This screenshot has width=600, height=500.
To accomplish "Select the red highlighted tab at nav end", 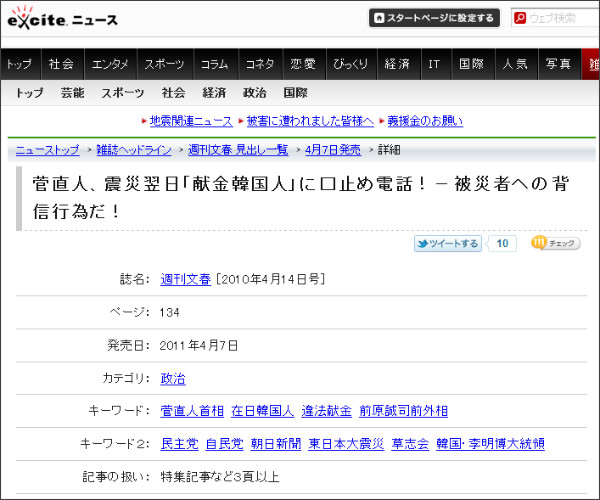I will click(591, 64).
